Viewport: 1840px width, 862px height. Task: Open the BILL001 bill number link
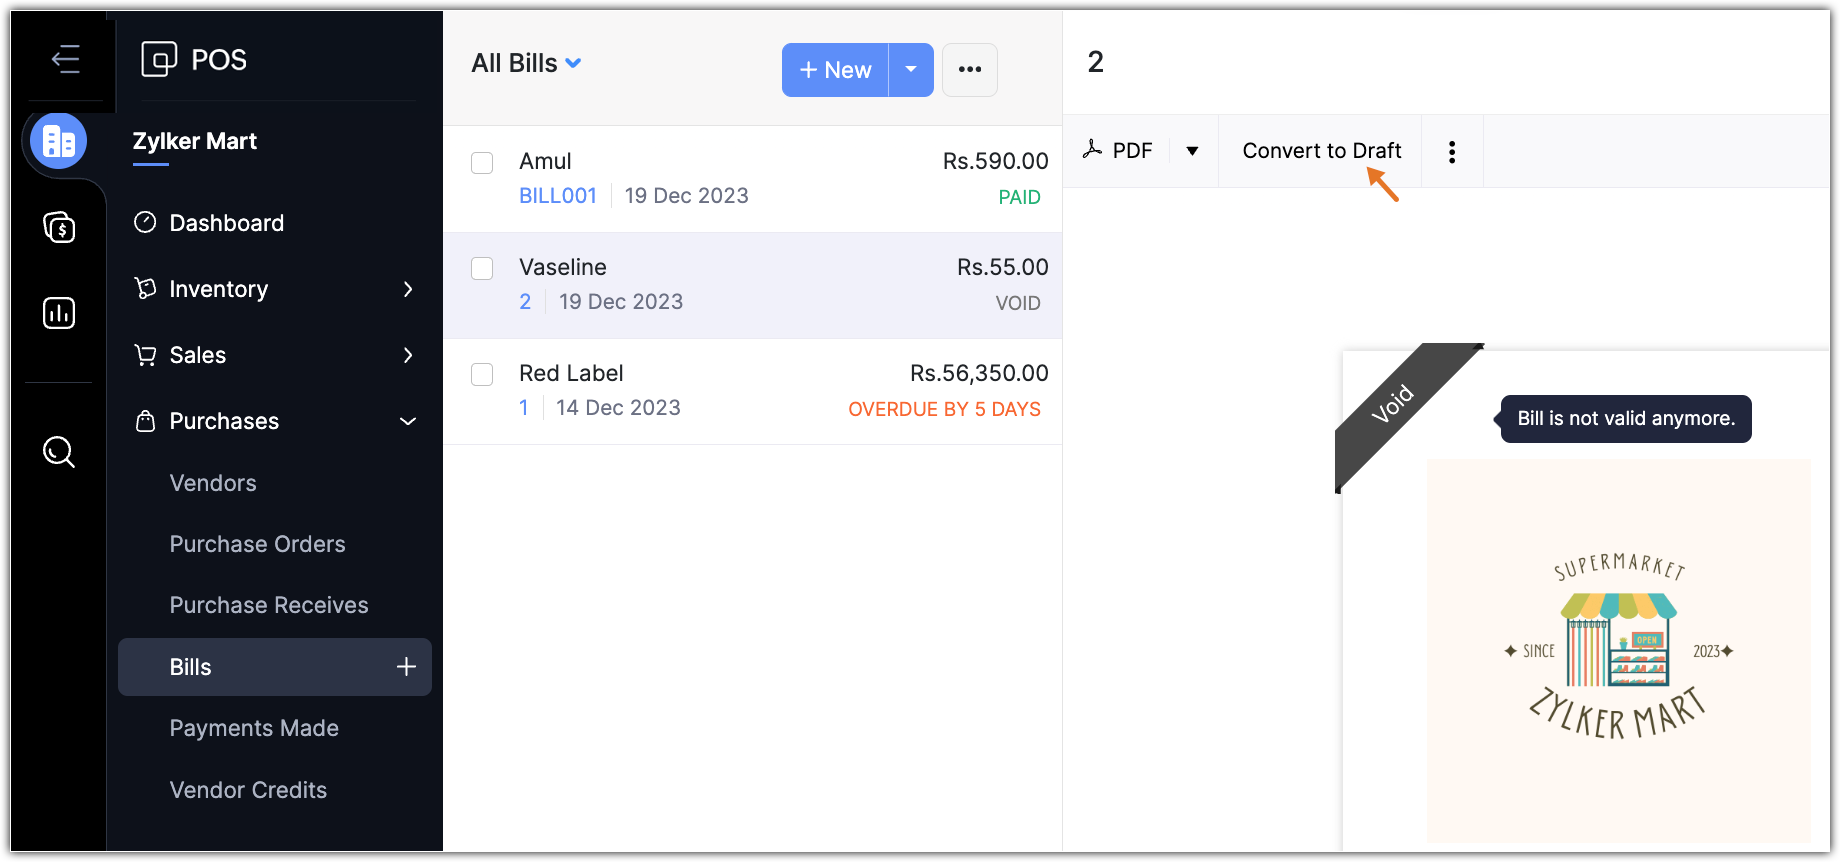[558, 196]
